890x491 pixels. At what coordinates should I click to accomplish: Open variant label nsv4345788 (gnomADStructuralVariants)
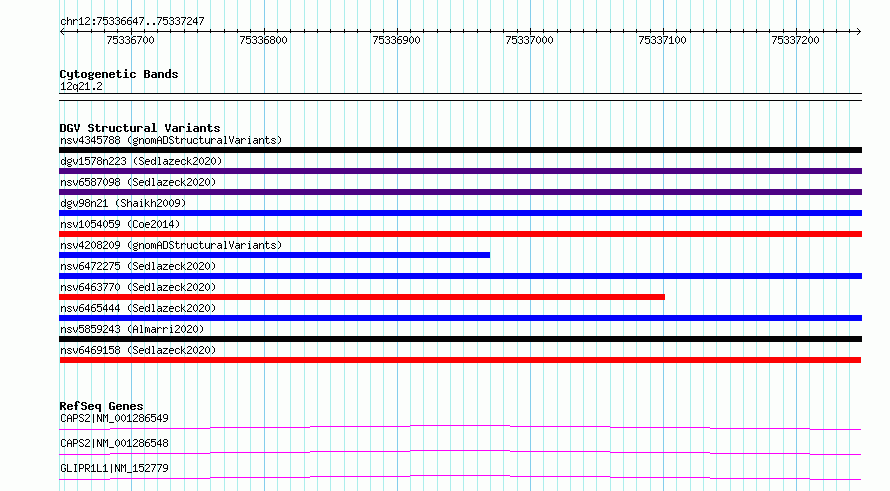click(x=171, y=140)
